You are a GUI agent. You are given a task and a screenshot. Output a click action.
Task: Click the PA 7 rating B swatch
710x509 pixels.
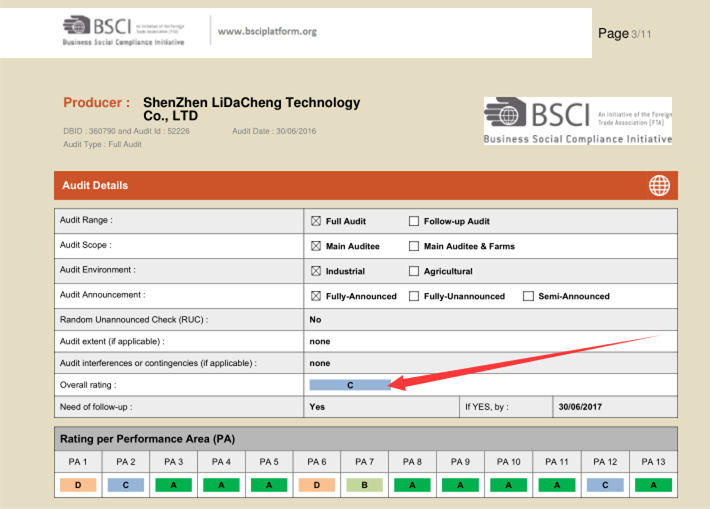(365, 485)
